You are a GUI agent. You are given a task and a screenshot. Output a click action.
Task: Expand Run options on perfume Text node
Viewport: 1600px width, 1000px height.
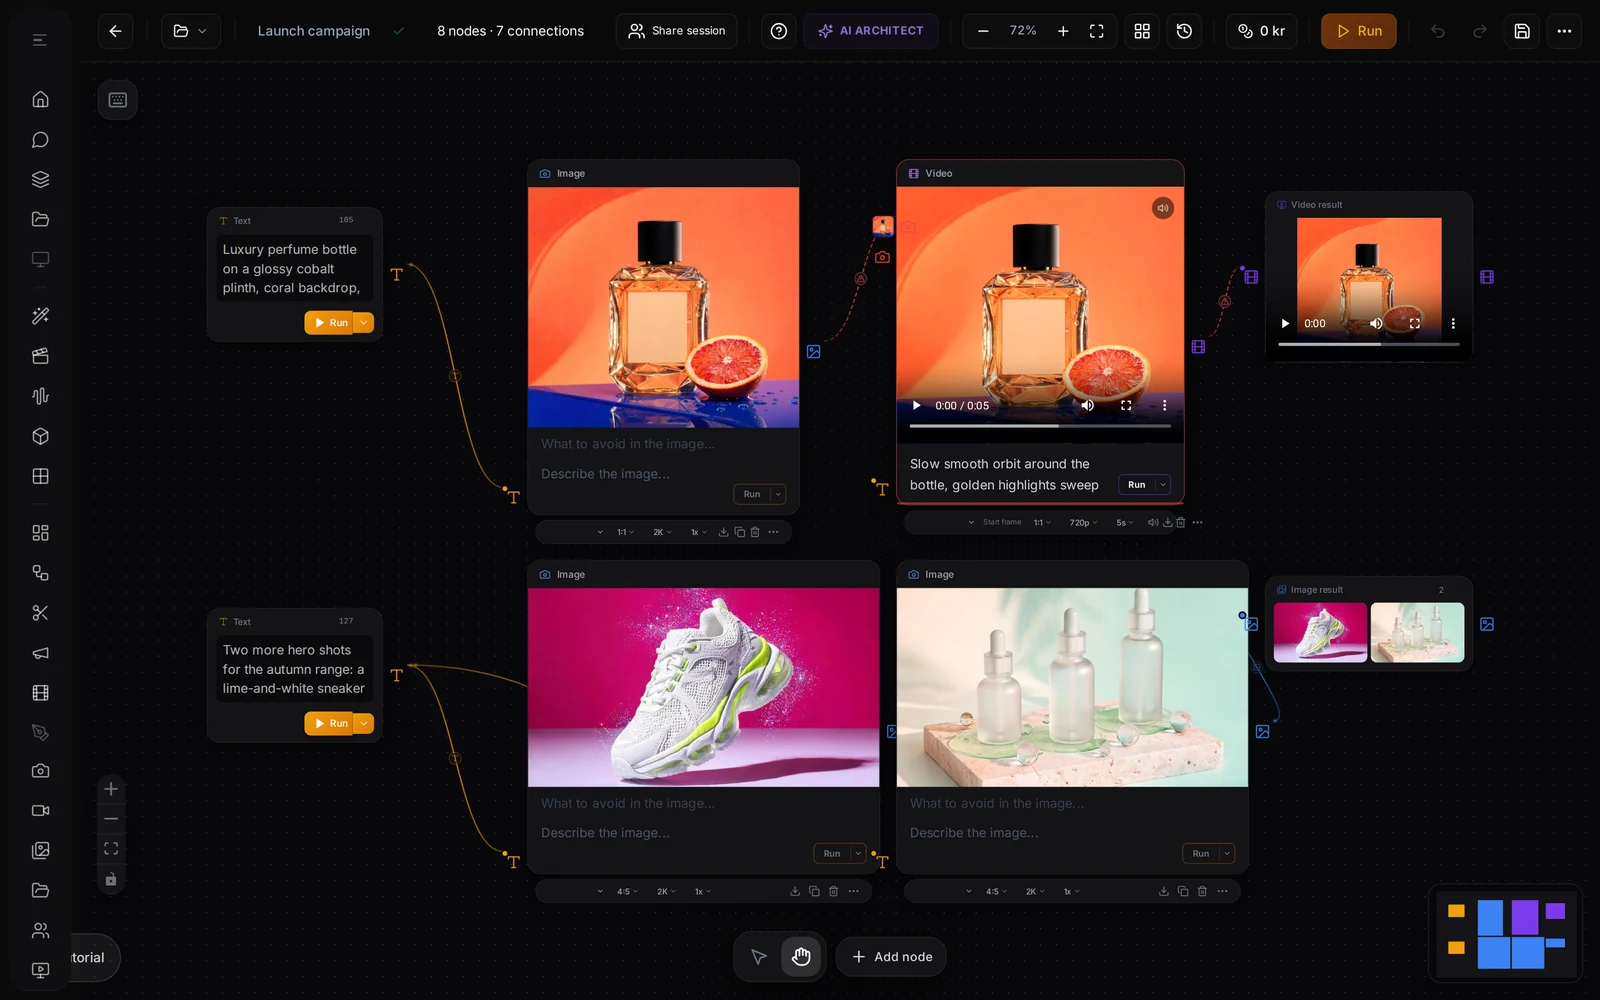click(x=364, y=322)
